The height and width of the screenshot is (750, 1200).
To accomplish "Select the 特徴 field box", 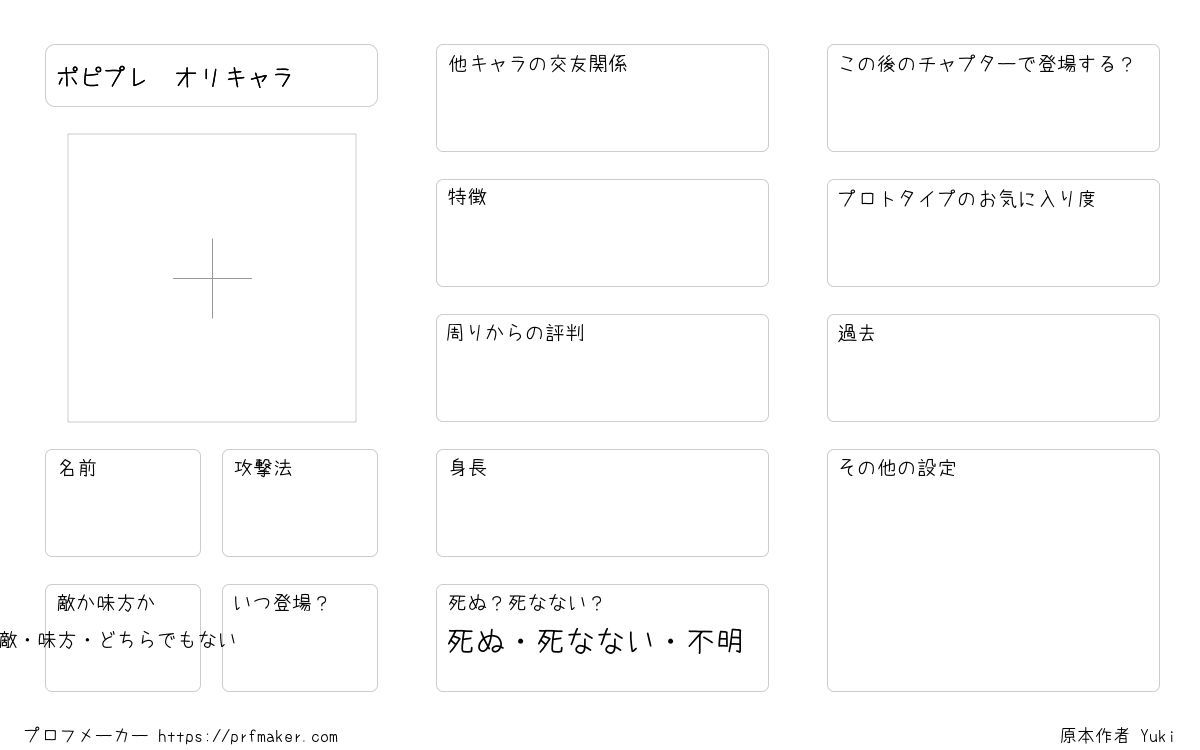I will coord(602,233).
